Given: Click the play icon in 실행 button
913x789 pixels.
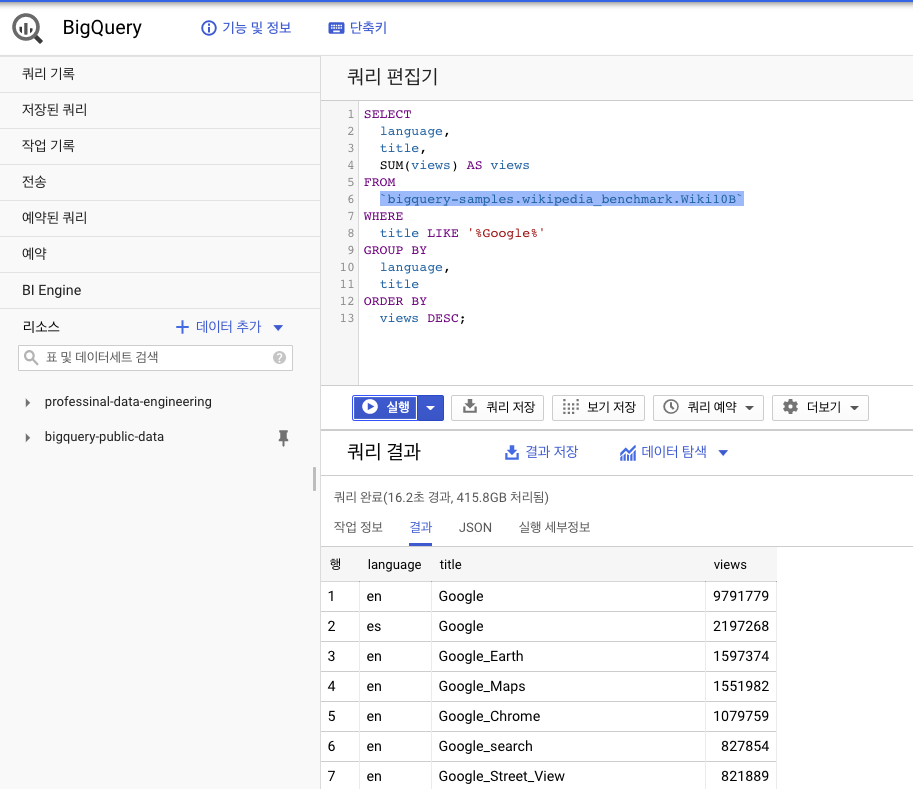Looking at the screenshot, I should (x=370, y=406).
